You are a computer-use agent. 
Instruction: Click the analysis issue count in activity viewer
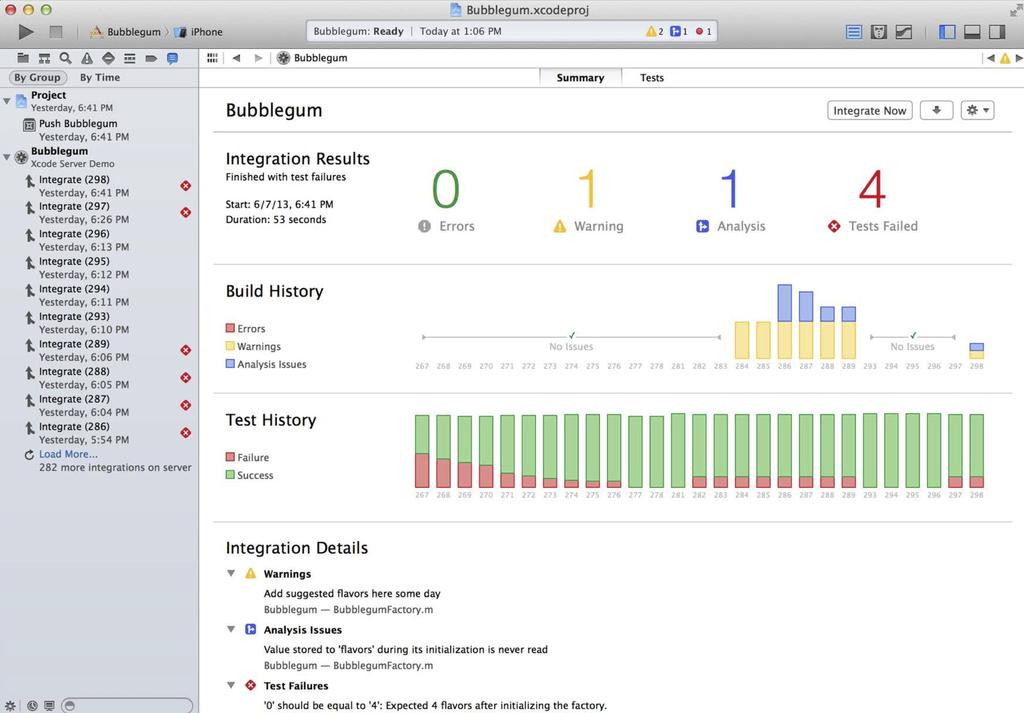[679, 31]
